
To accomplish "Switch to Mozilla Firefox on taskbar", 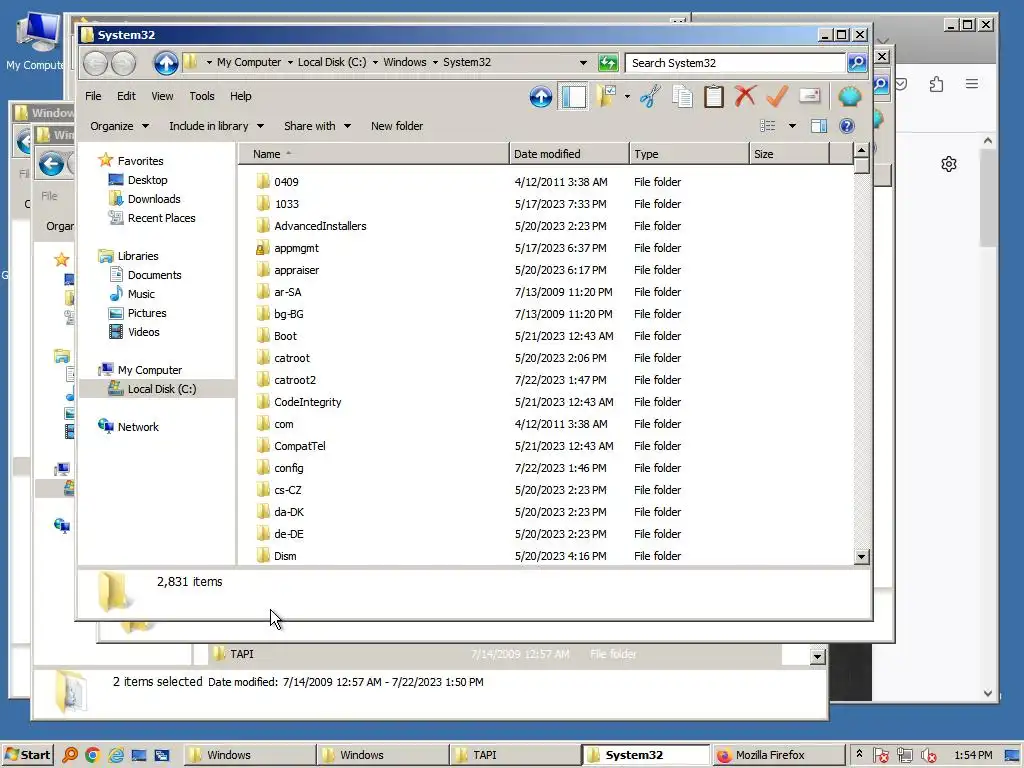I will [x=778, y=755].
